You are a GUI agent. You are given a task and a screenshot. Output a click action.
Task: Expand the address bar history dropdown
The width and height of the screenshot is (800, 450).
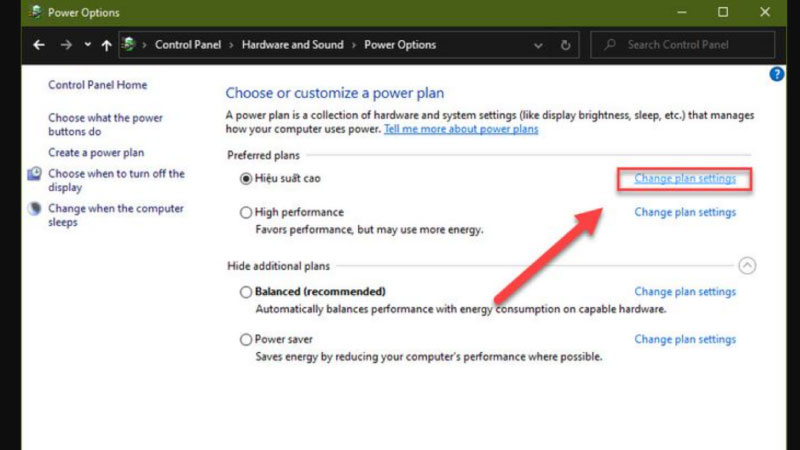tap(539, 45)
